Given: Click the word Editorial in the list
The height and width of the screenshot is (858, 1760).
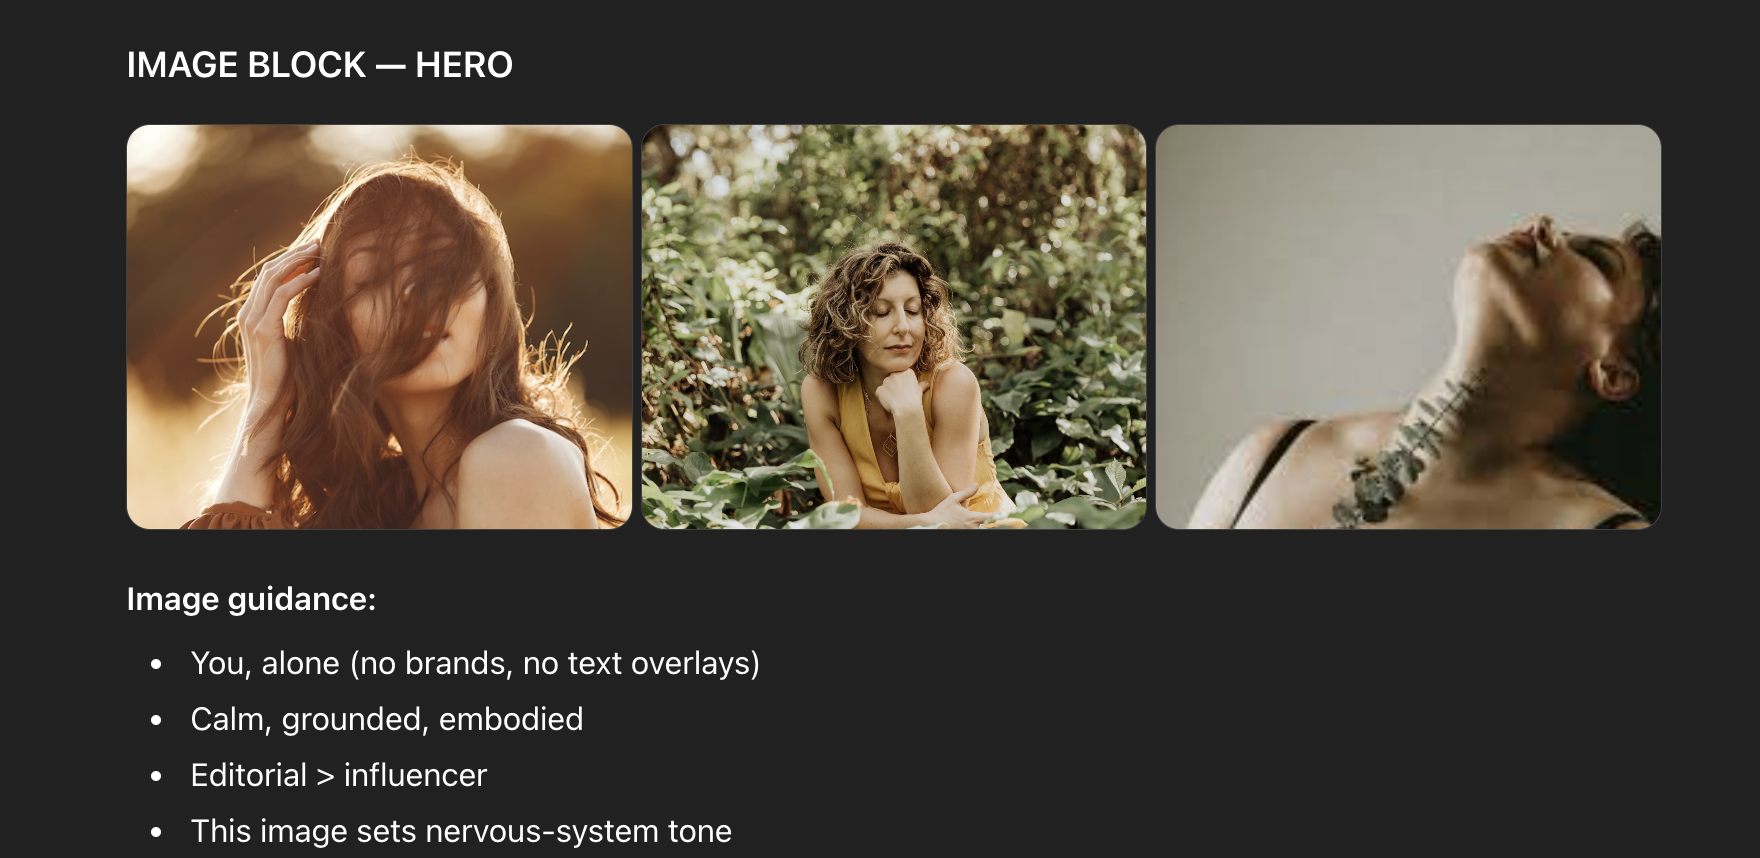Looking at the screenshot, I should [249, 775].
